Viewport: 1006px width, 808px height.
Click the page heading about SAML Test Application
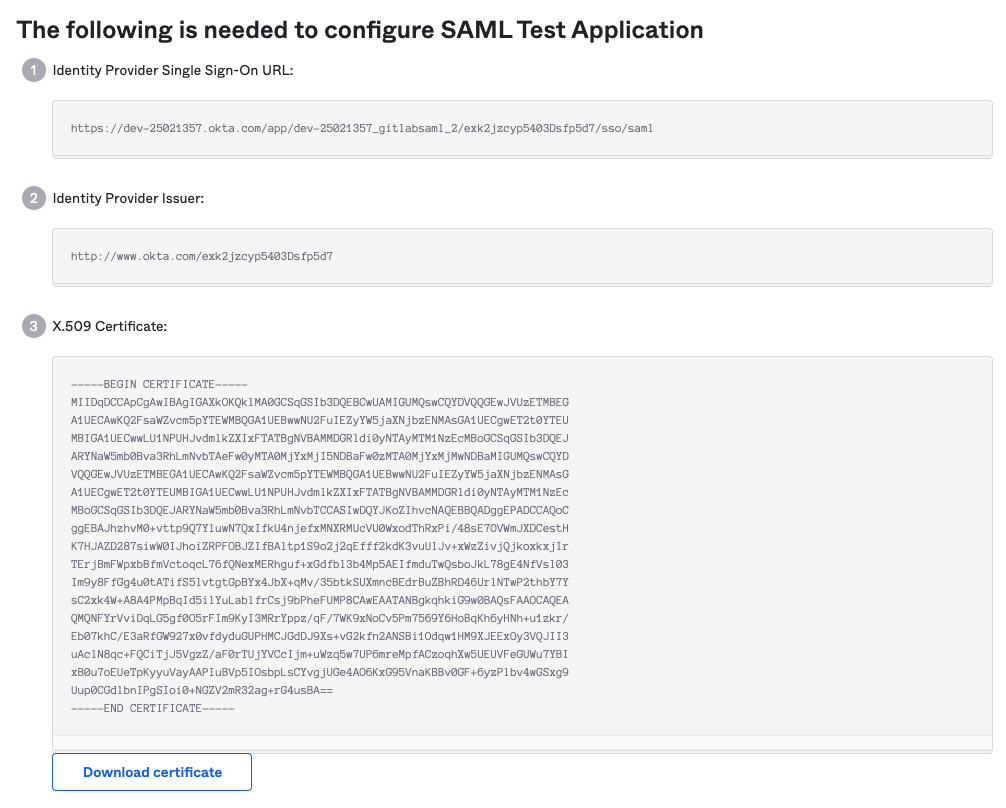[x=360, y=30]
